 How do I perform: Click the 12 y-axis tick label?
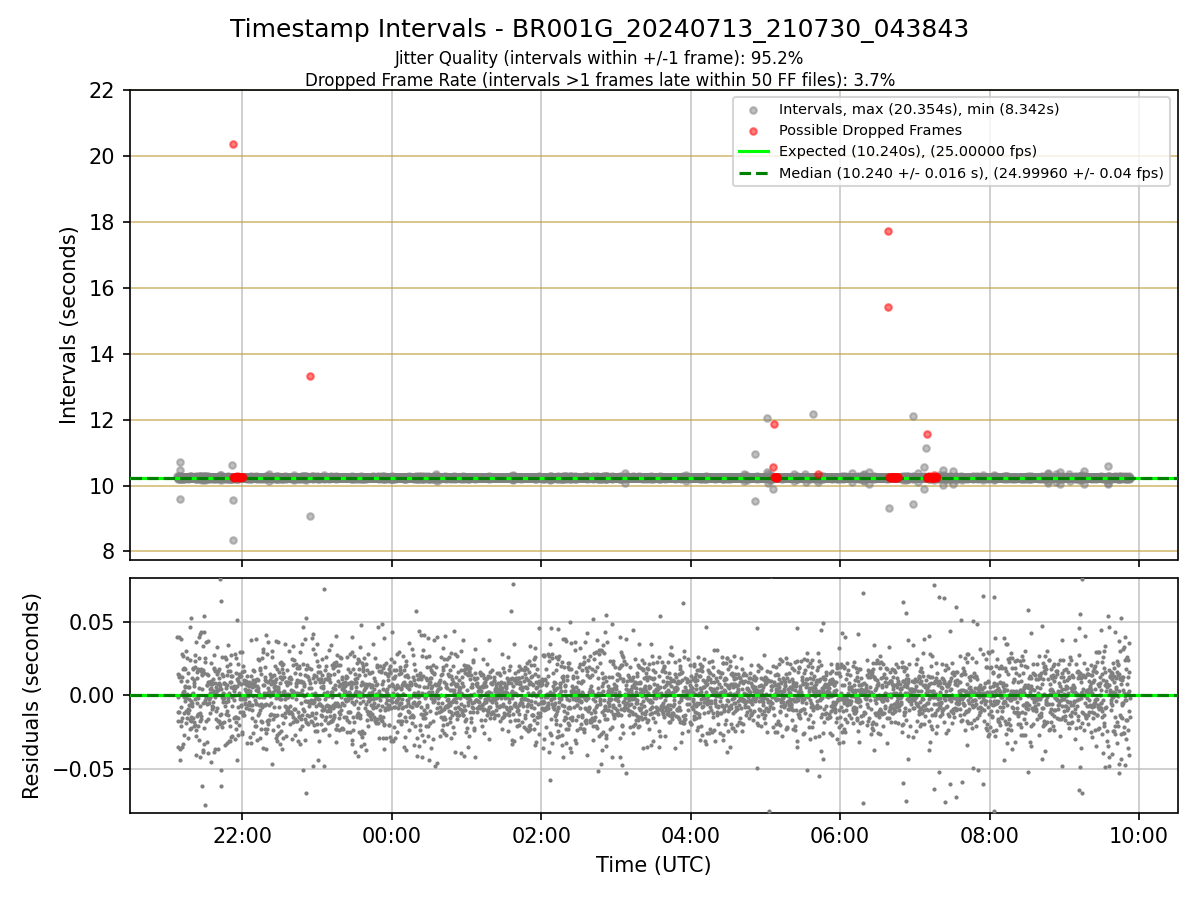coord(103,421)
